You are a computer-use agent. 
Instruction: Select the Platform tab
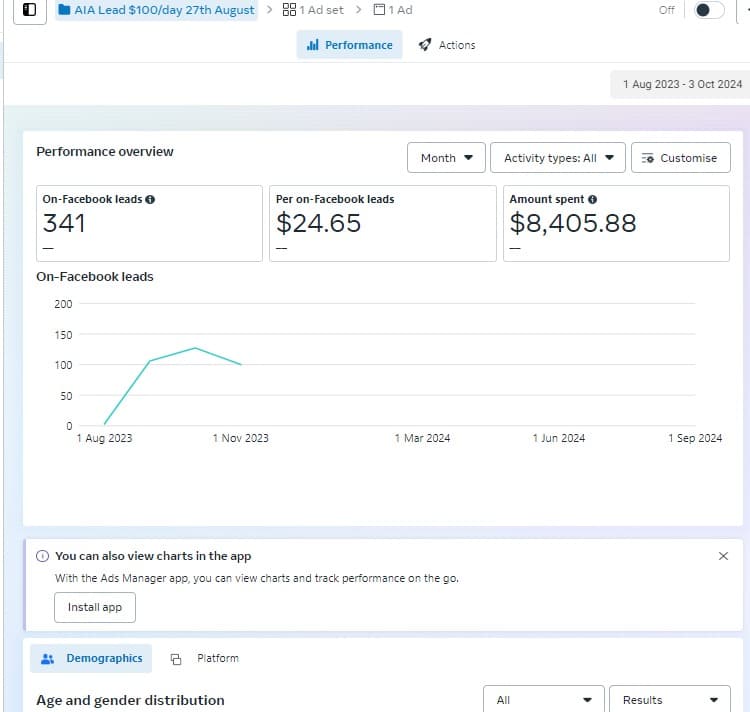click(x=205, y=658)
